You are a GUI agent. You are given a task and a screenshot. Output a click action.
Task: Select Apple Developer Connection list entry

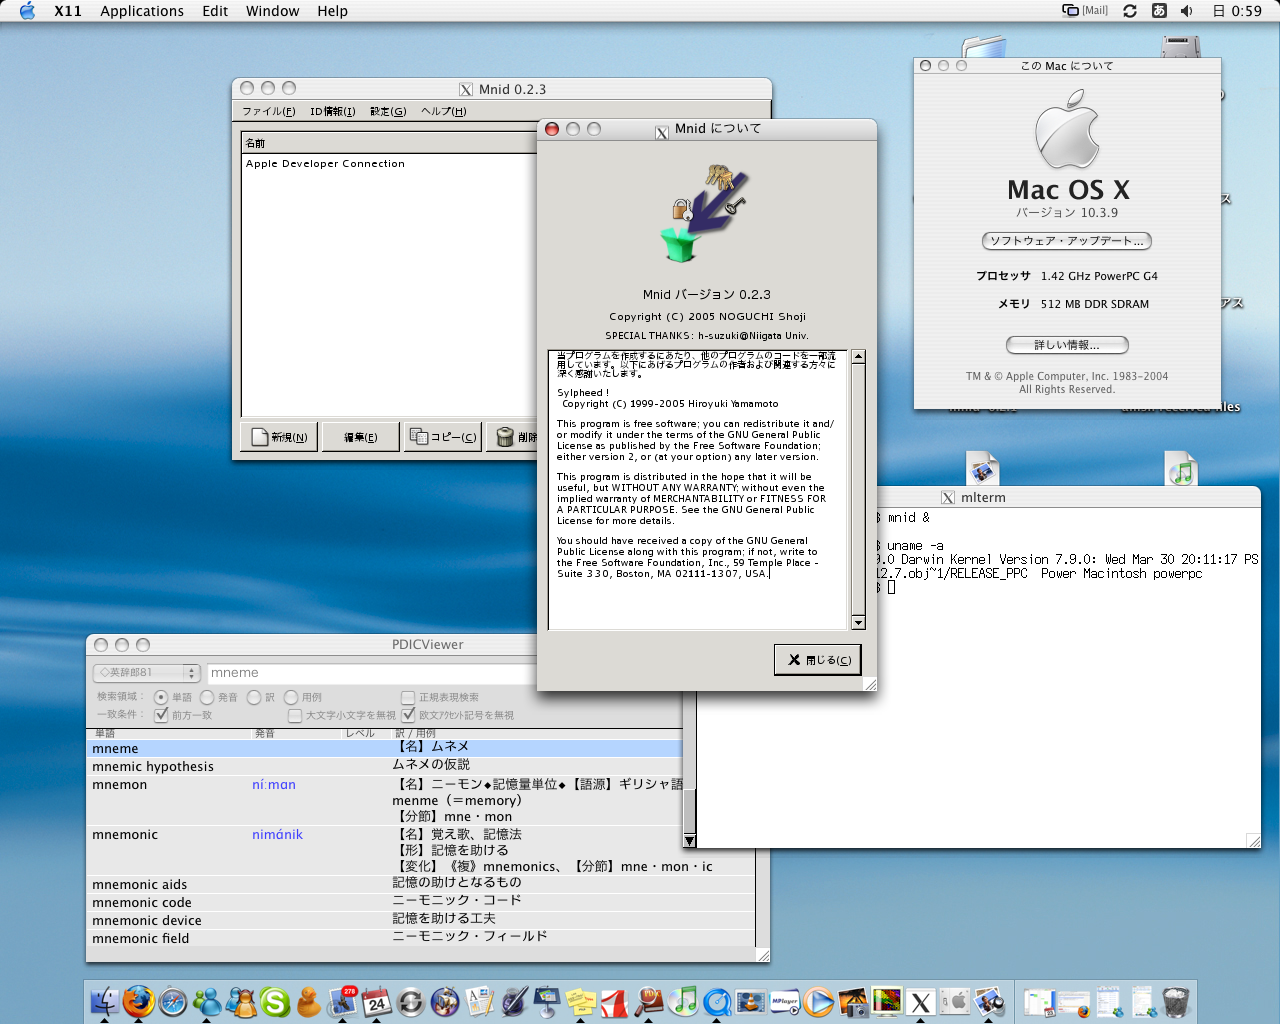[325, 164]
